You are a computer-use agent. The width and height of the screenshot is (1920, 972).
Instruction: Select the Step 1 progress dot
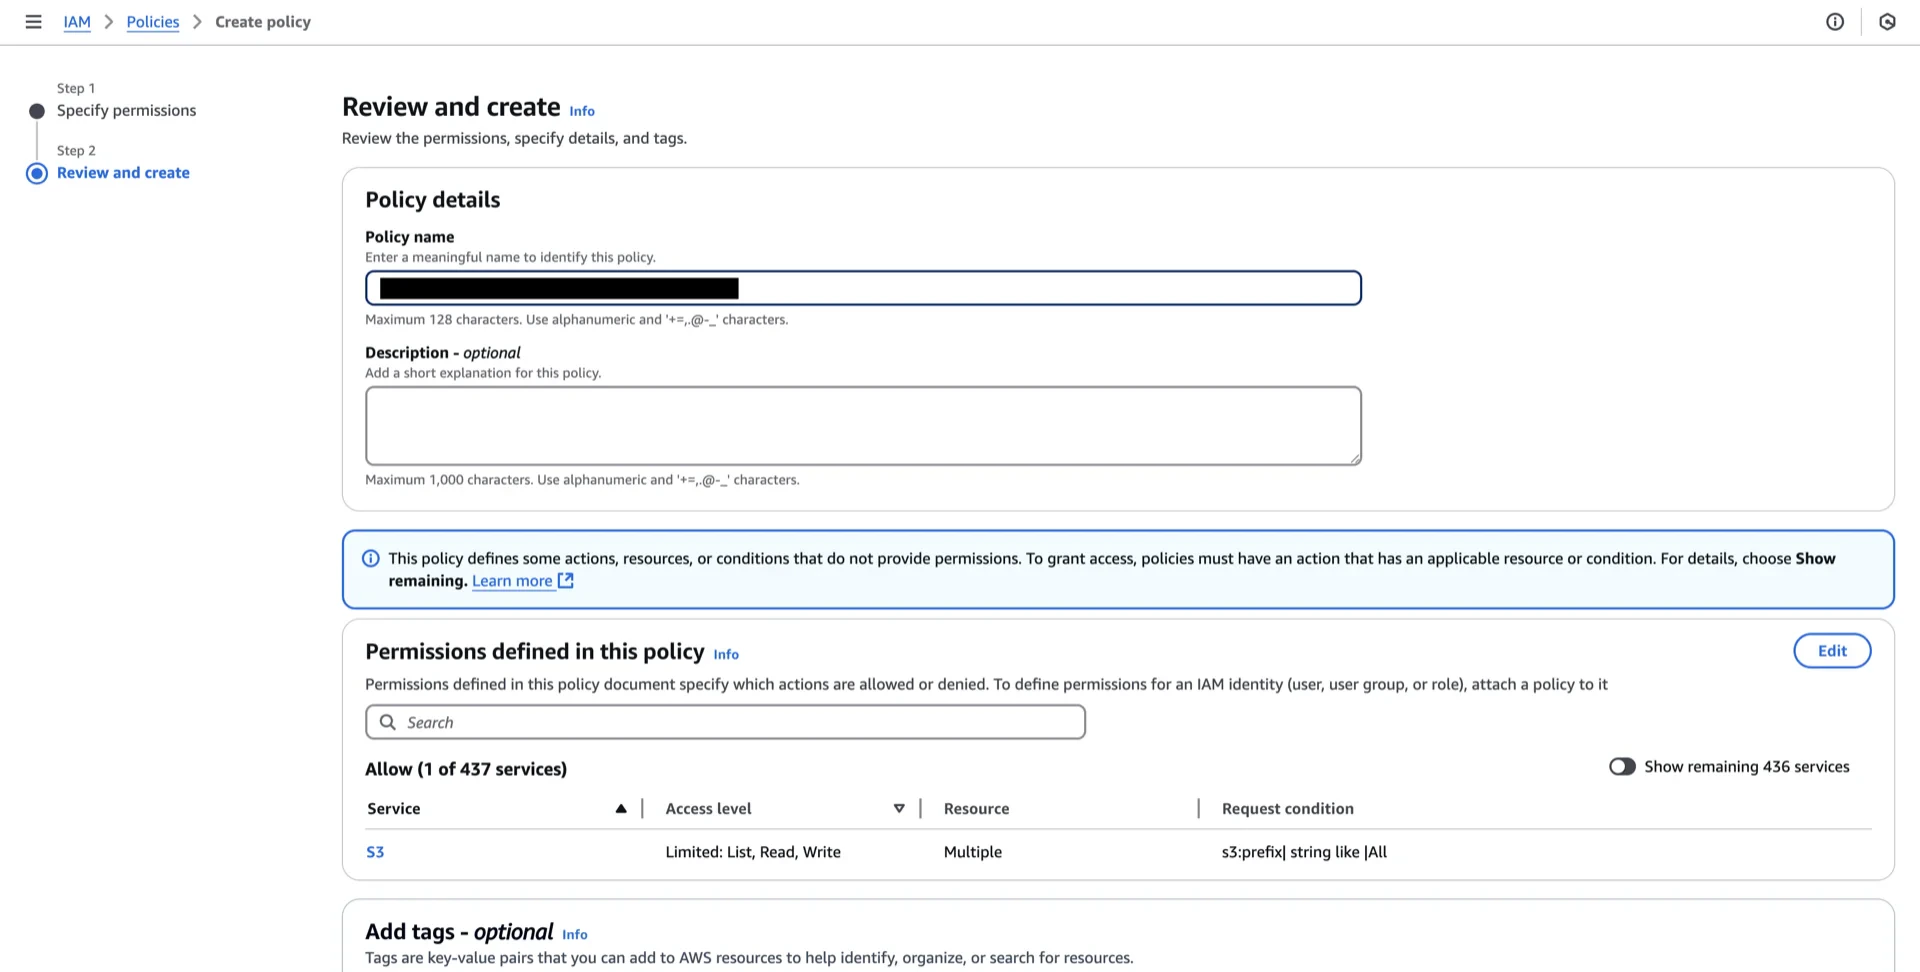coord(37,111)
